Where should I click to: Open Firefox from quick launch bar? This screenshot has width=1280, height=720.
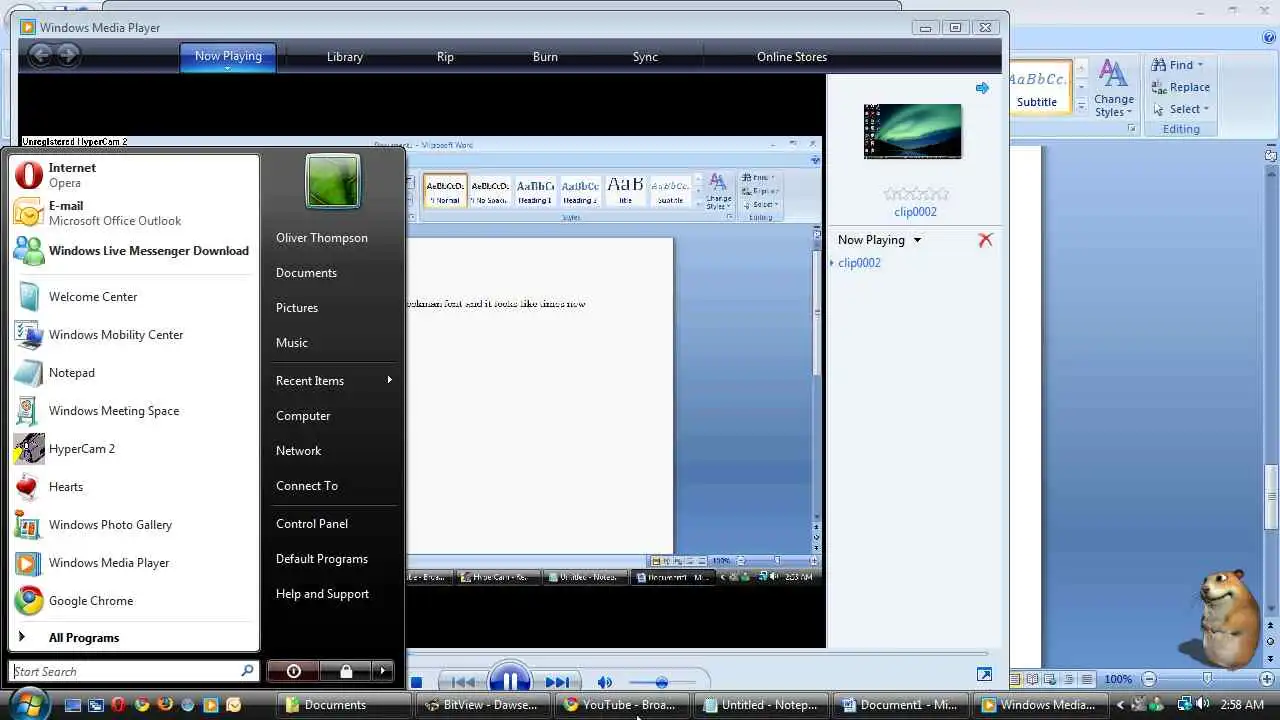[x=165, y=705]
